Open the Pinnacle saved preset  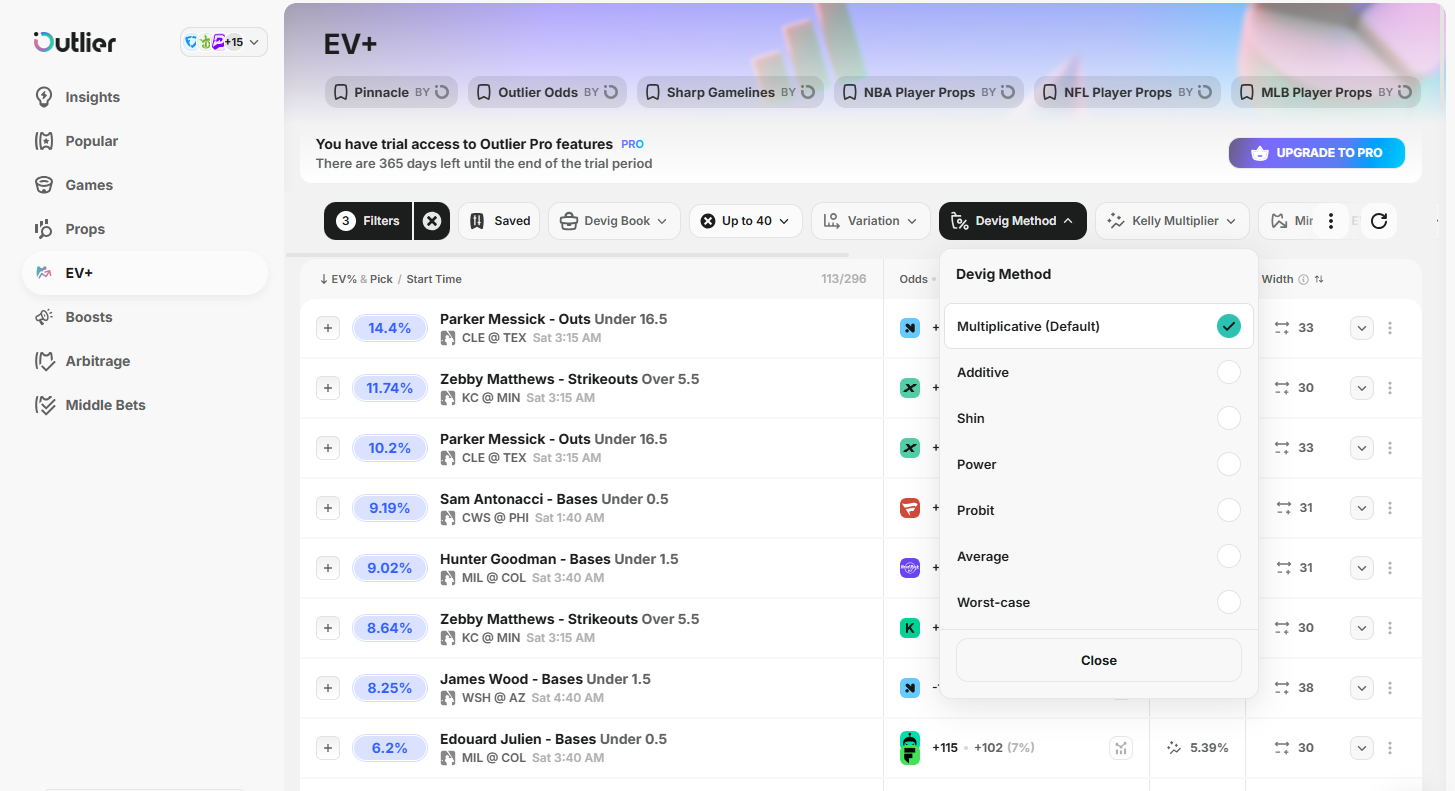pyautogui.click(x=392, y=92)
